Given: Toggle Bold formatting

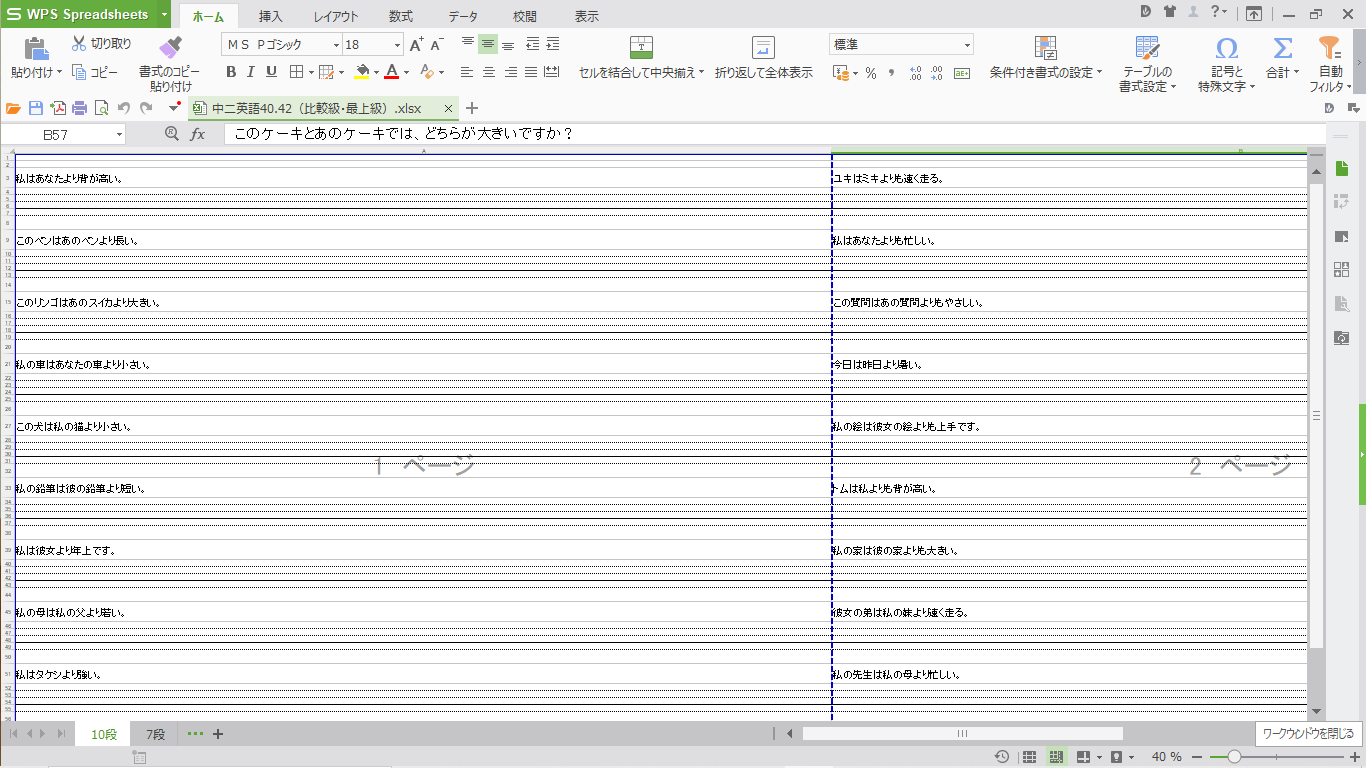Looking at the screenshot, I should [x=231, y=72].
